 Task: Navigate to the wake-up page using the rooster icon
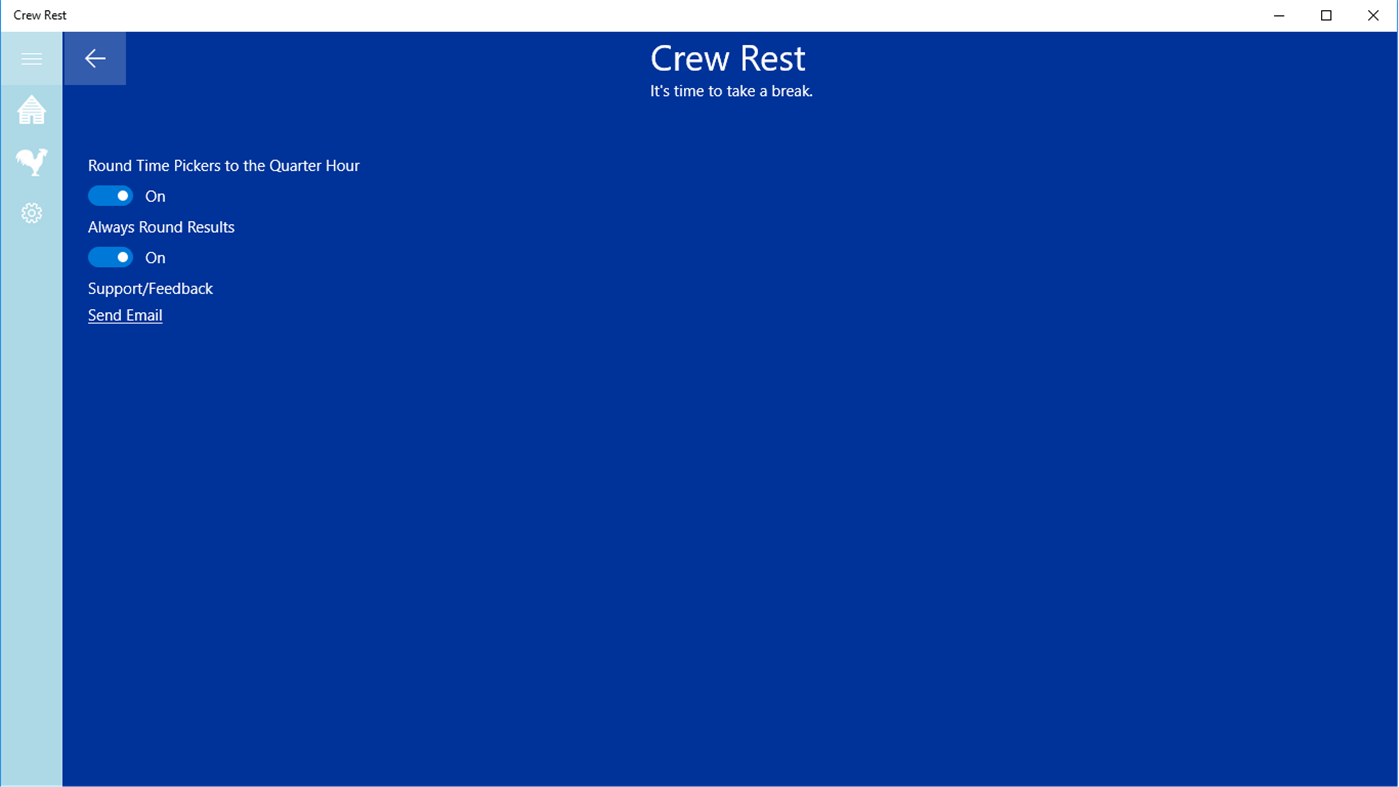click(x=31, y=161)
